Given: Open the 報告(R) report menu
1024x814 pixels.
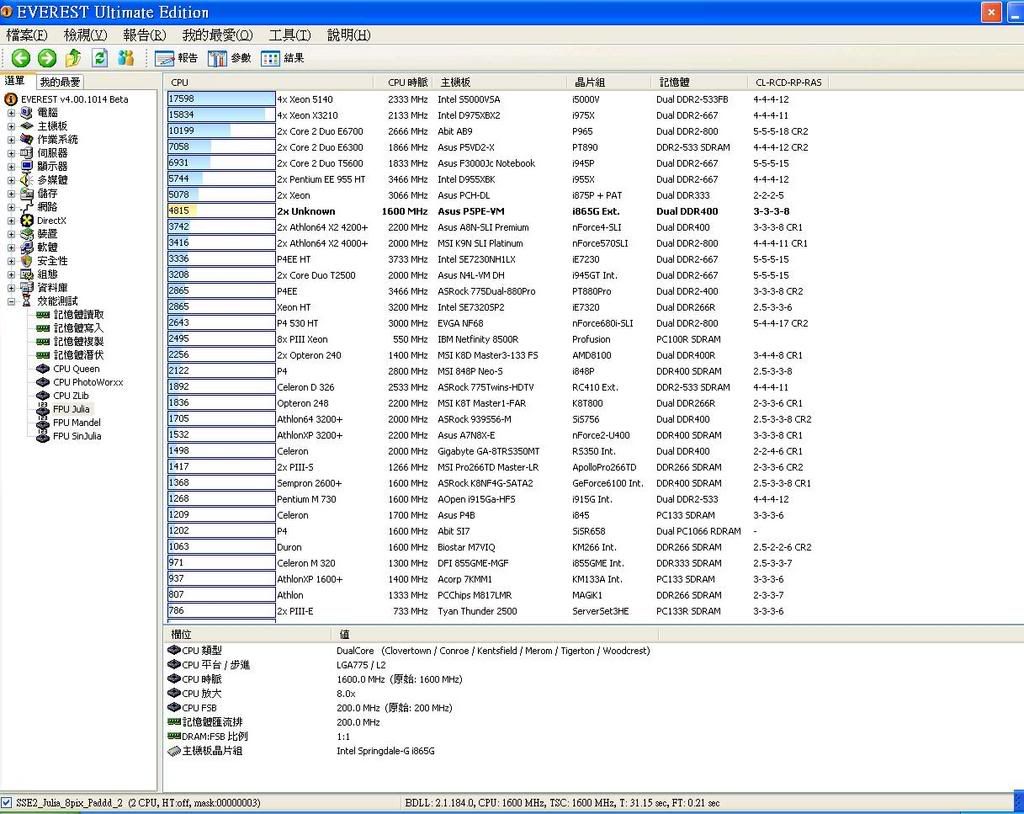Looking at the screenshot, I should (144, 35).
